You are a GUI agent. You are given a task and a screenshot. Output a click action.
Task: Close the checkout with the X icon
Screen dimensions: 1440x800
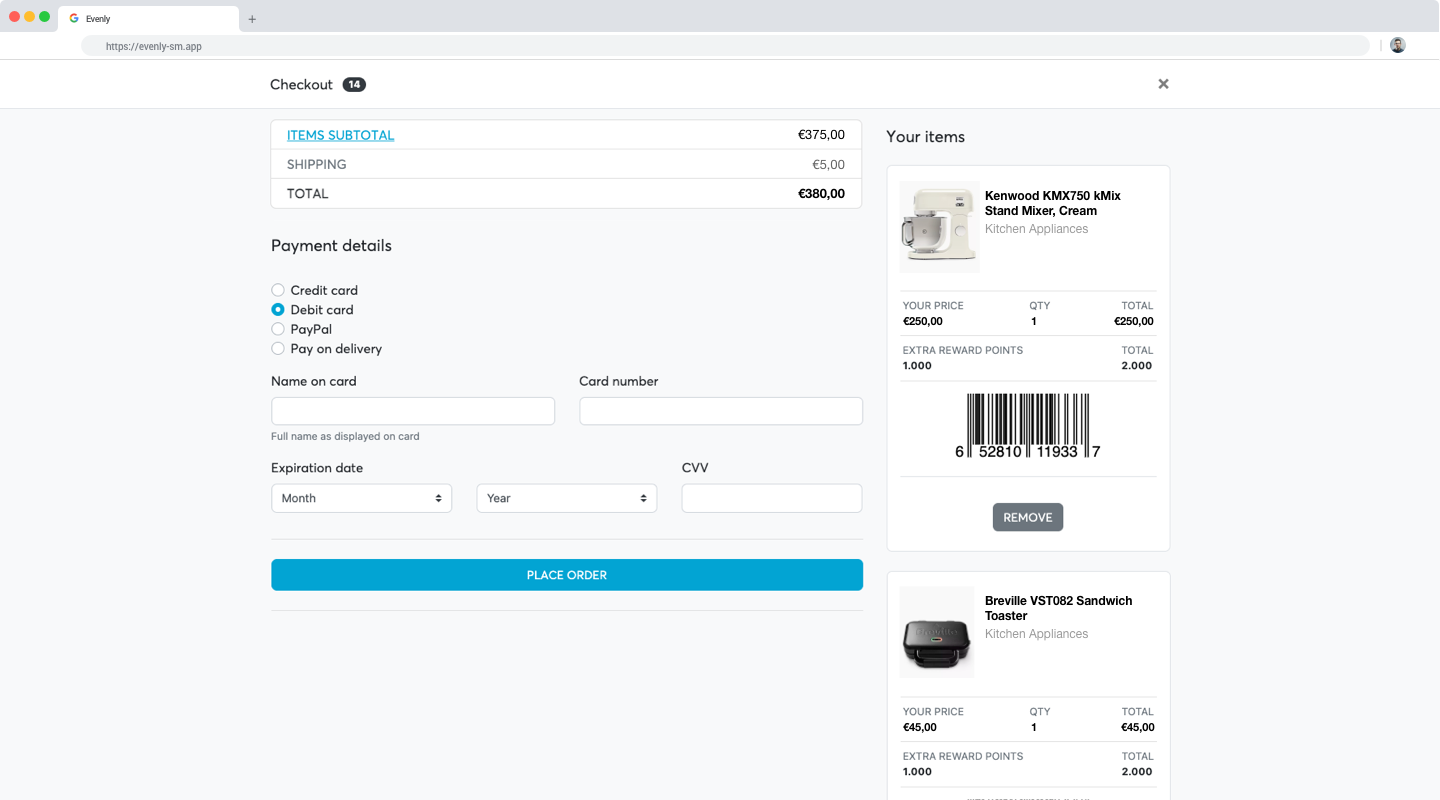(1163, 84)
